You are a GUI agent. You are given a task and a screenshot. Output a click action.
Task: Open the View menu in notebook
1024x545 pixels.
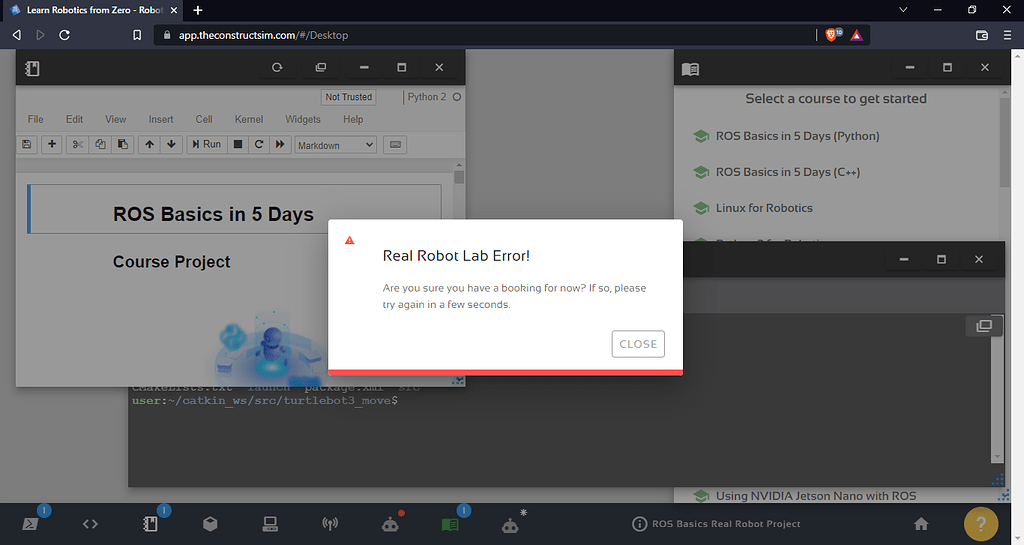pos(116,119)
